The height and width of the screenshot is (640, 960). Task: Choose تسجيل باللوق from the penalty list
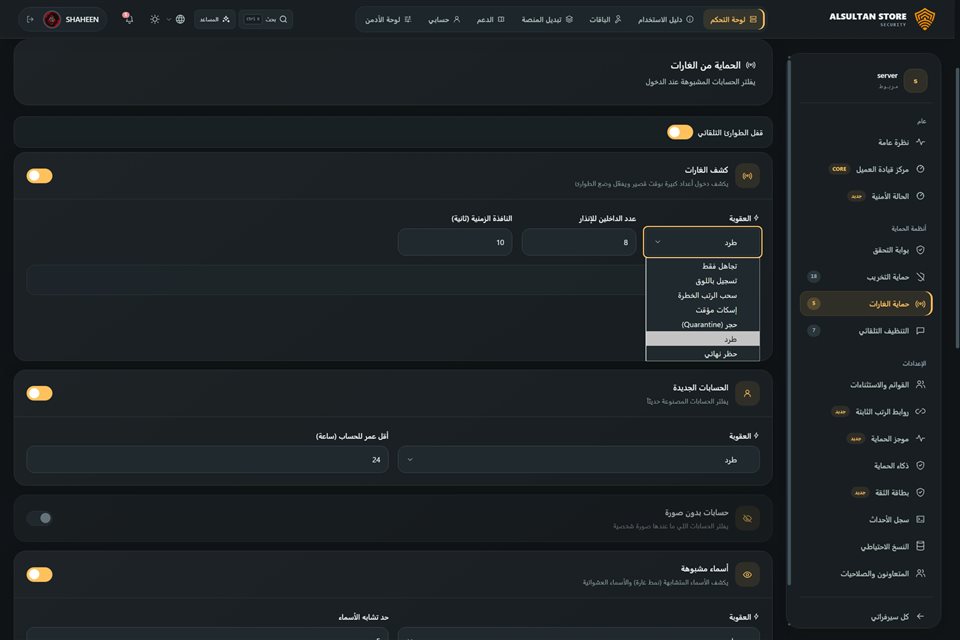[x=702, y=280]
